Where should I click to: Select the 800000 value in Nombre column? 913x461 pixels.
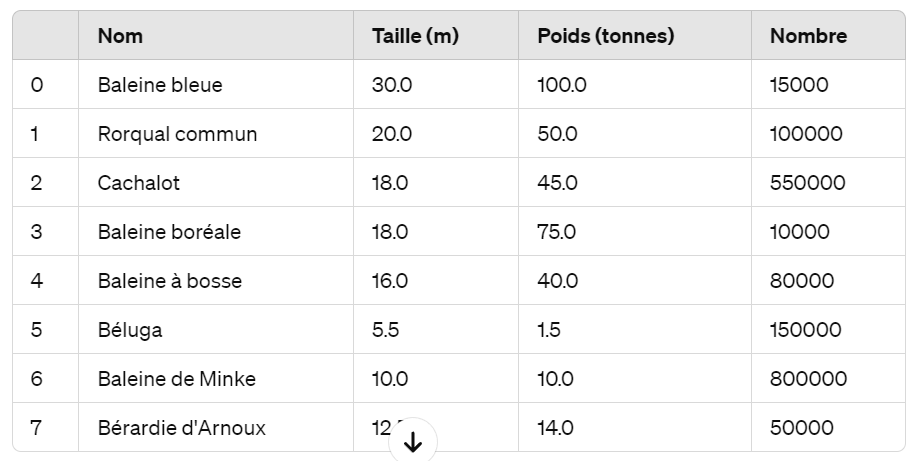pyautogui.click(x=808, y=379)
